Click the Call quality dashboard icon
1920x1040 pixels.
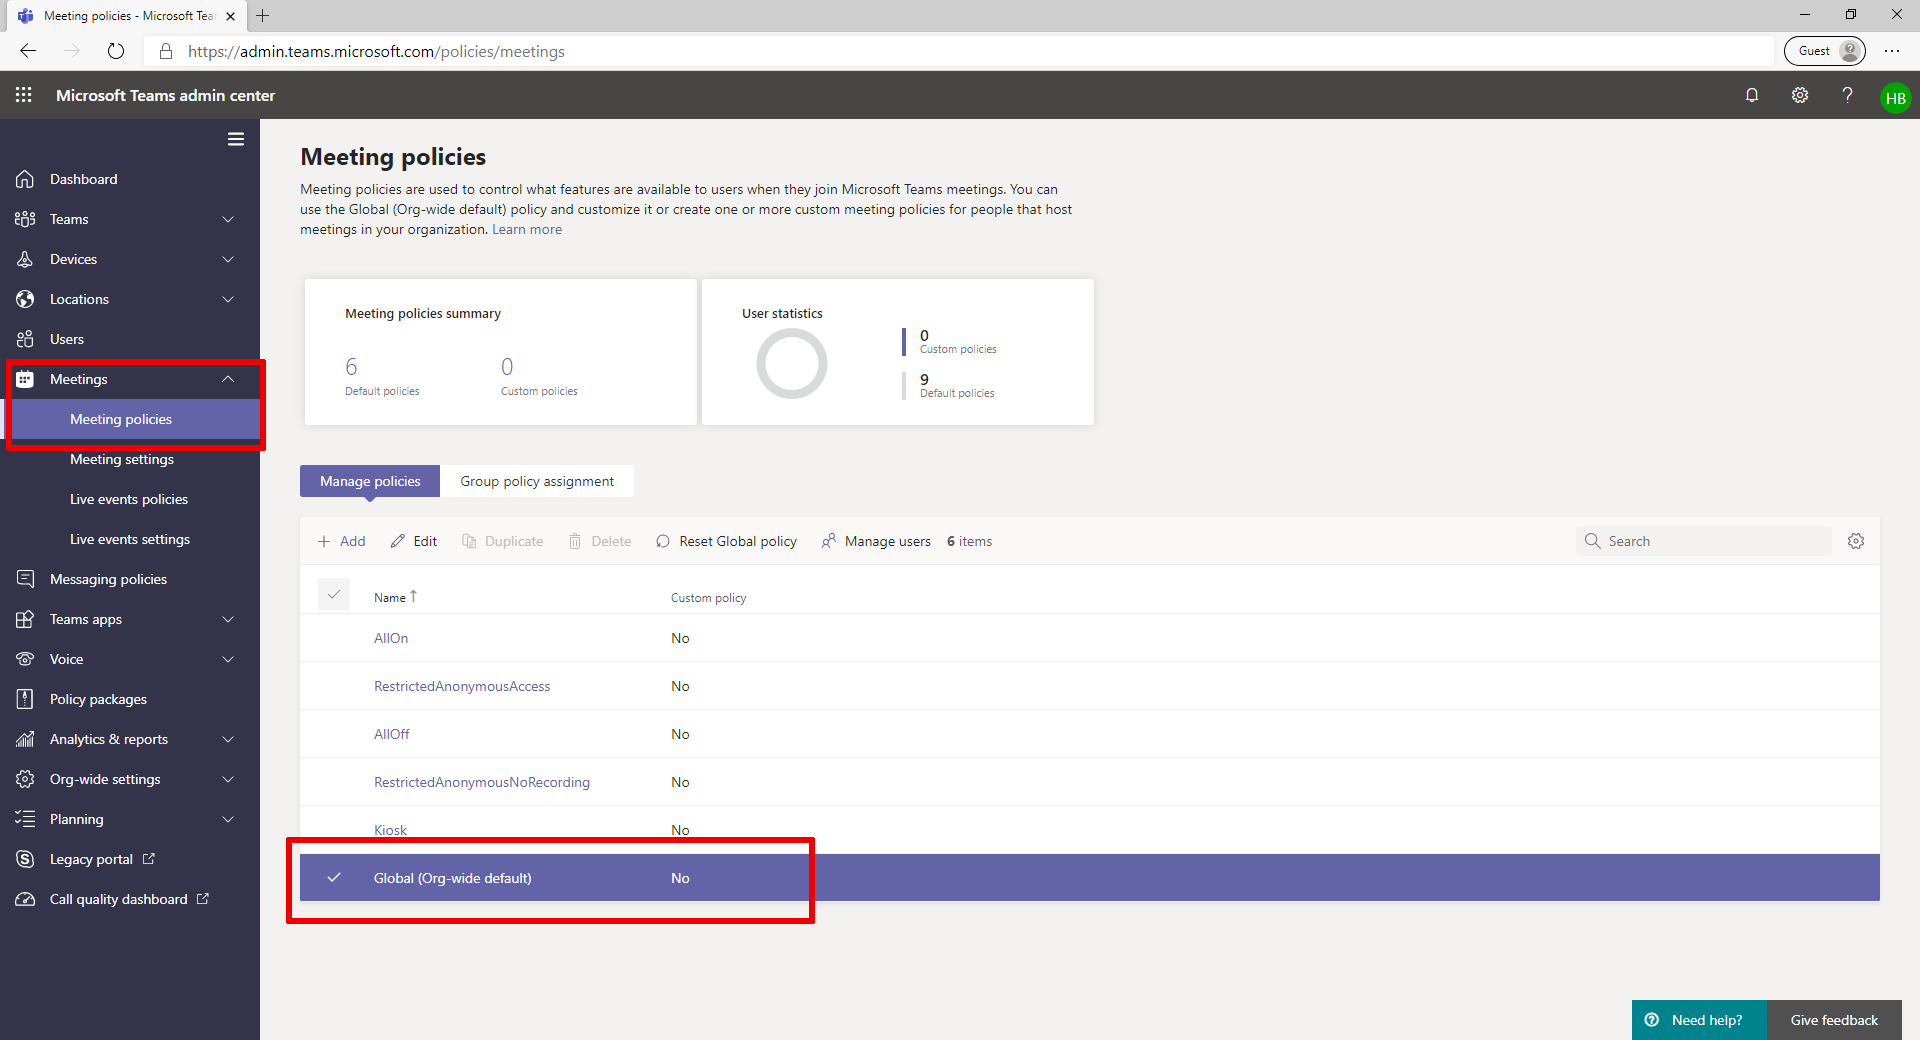point(25,899)
